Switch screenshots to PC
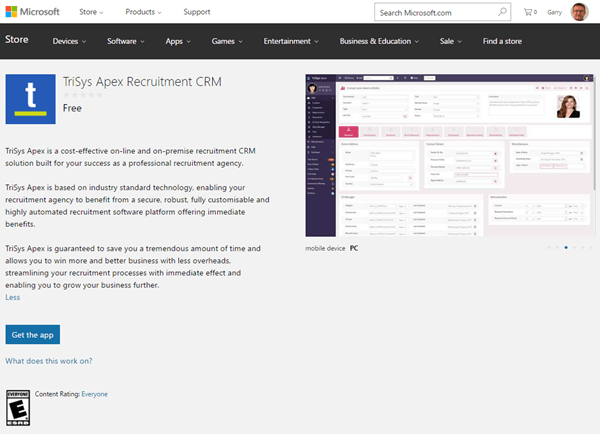This screenshot has width=600, height=434. (354, 248)
